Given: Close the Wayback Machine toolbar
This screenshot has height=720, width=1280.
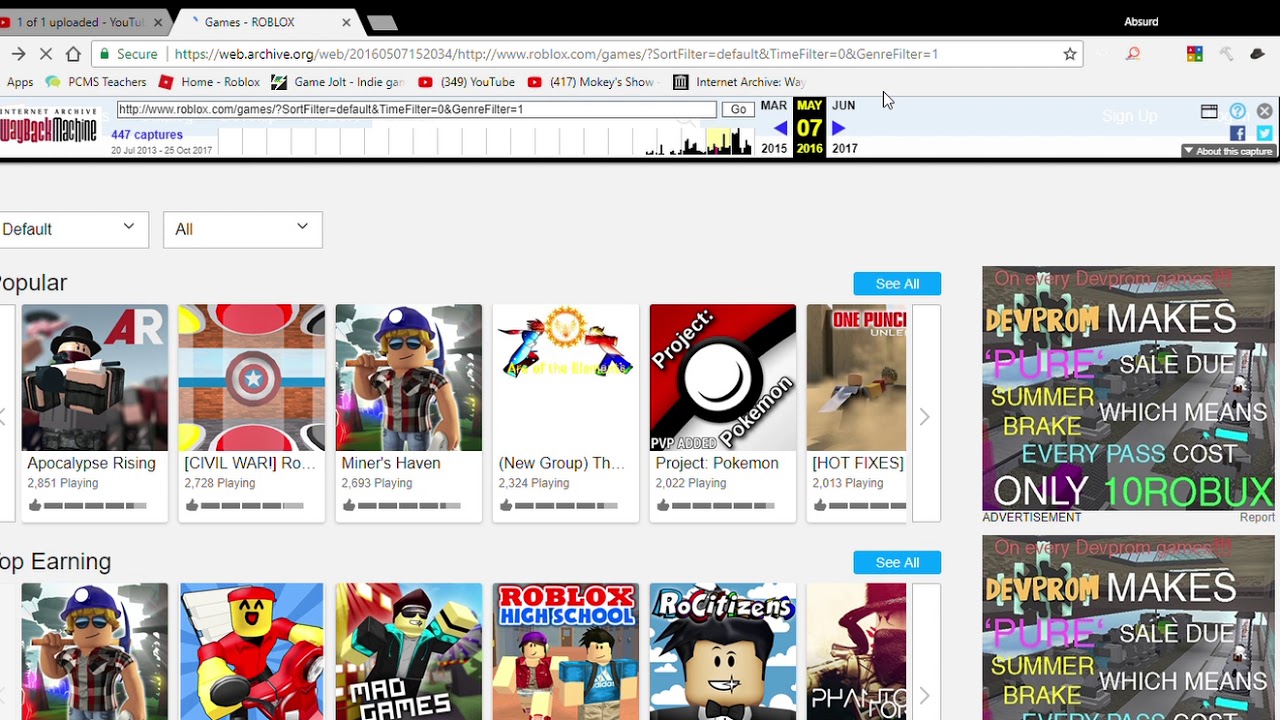Looking at the screenshot, I should click(1264, 111).
